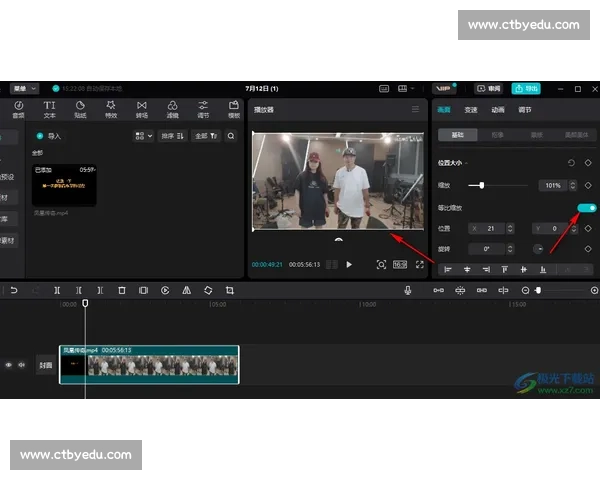Open the 菜单 menu dropdown
Screen dimensions: 600x480
[x=24, y=88]
